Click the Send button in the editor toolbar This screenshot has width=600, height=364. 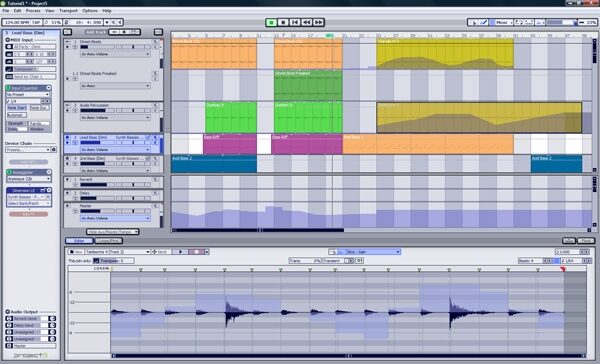[x=160, y=252]
